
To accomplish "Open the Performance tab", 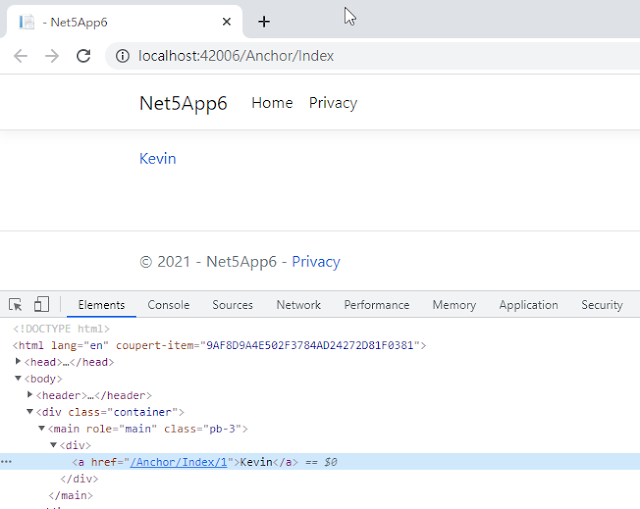I will point(377,305).
